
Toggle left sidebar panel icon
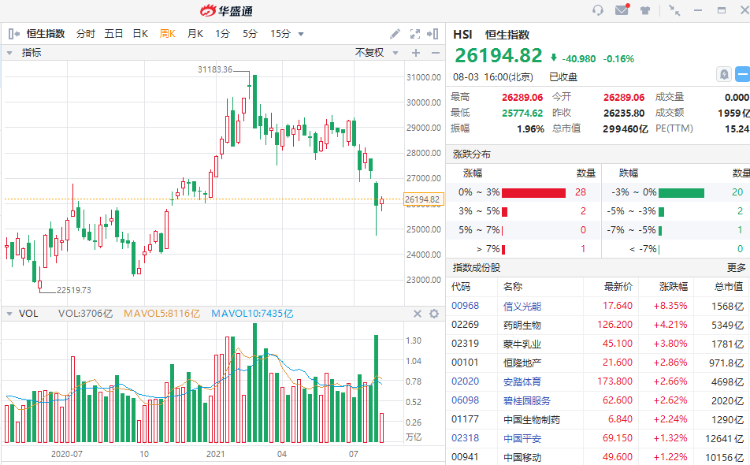point(14,34)
